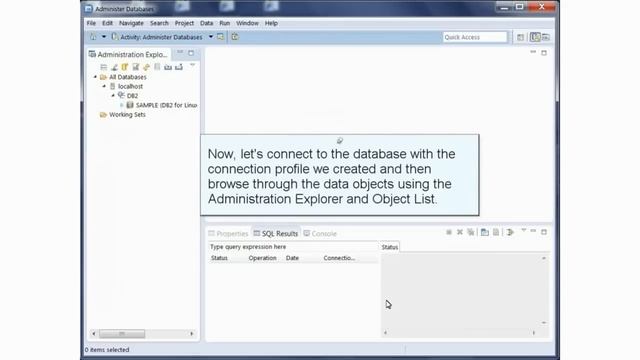Collapse the DB2 instance node
The height and width of the screenshot is (360, 640).
(x=113, y=96)
